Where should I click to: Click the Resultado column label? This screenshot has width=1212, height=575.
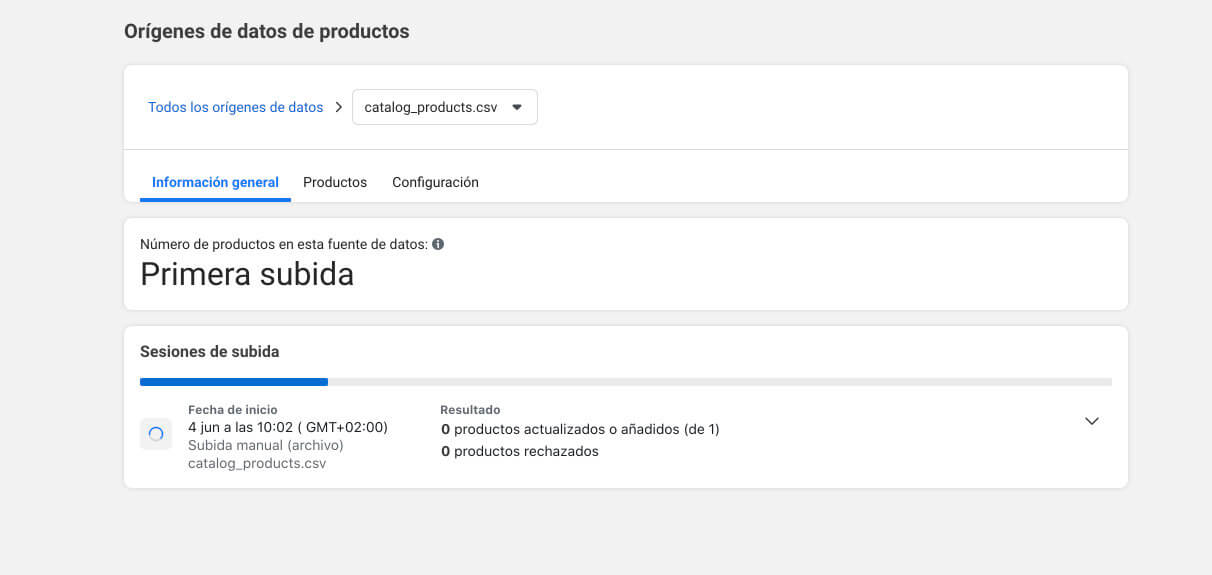(470, 410)
